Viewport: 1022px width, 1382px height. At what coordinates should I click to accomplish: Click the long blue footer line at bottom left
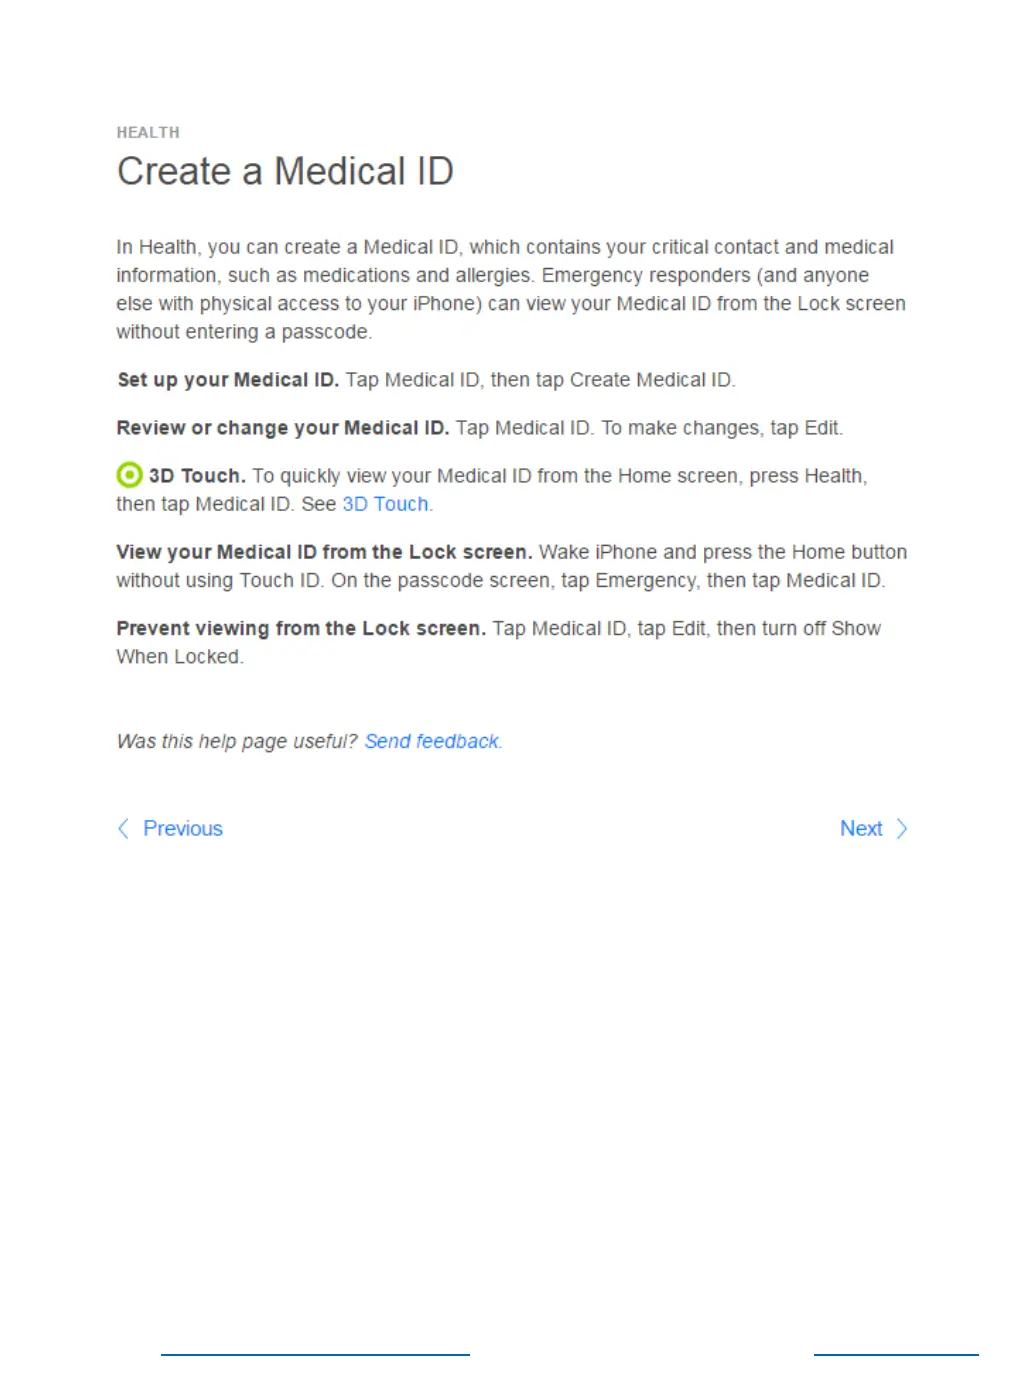315,1355
